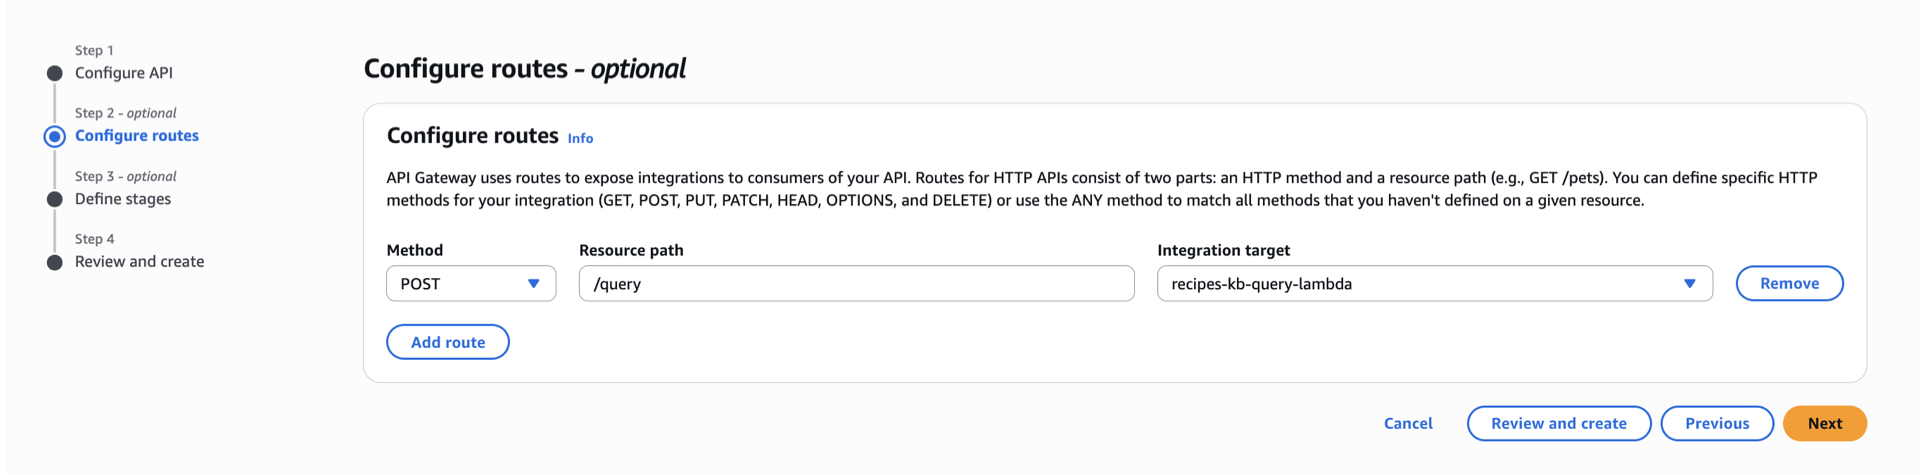Click the Step 1 Configure API circle marker

tap(55, 73)
